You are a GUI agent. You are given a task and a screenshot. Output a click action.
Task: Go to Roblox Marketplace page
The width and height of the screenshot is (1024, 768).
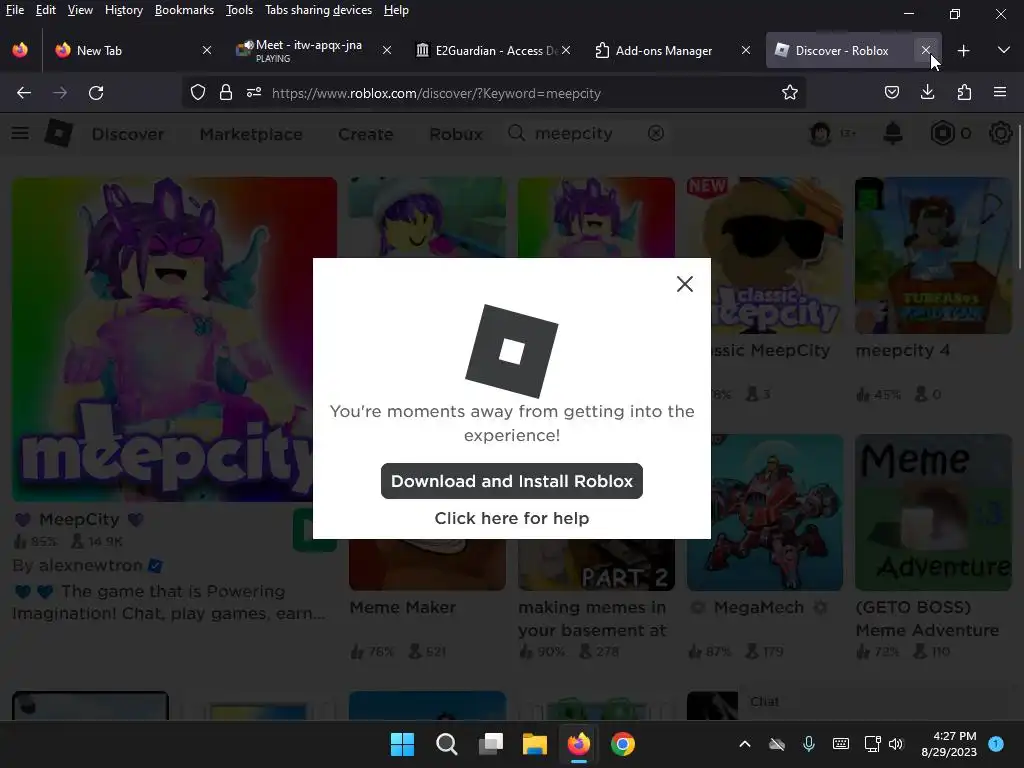251,134
